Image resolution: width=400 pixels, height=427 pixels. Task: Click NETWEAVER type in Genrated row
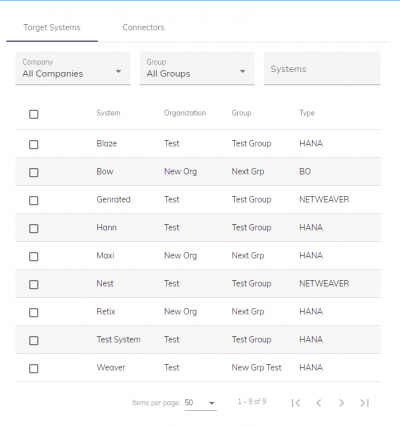pyautogui.click(x=324, y=199)
